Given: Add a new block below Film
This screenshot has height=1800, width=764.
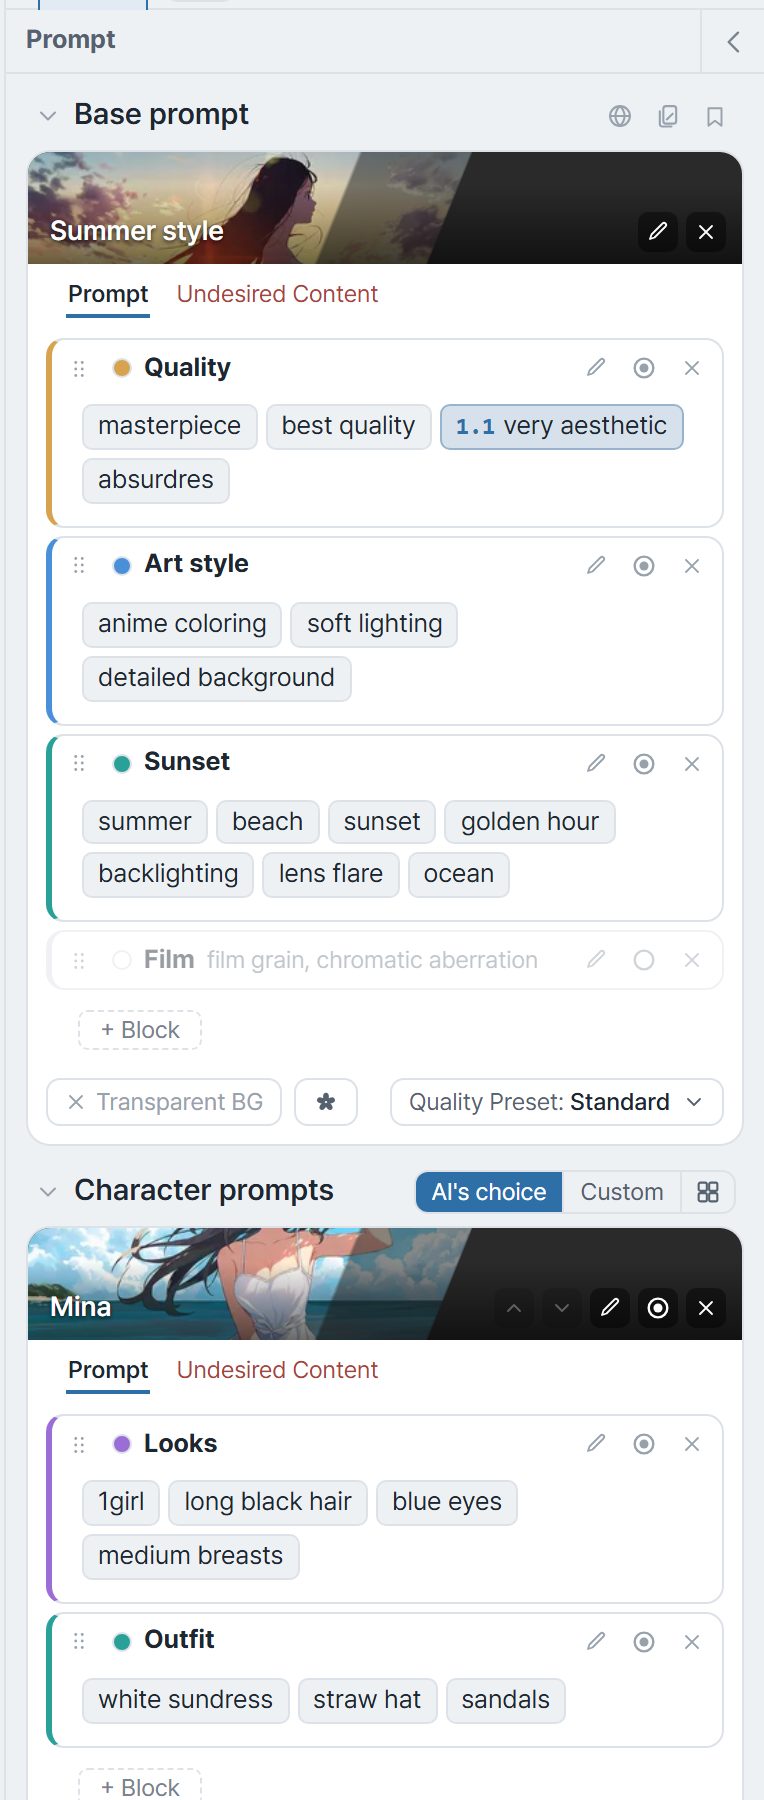Looking at the screenshot, I should pyautogui.click(x=140, y=1030).
